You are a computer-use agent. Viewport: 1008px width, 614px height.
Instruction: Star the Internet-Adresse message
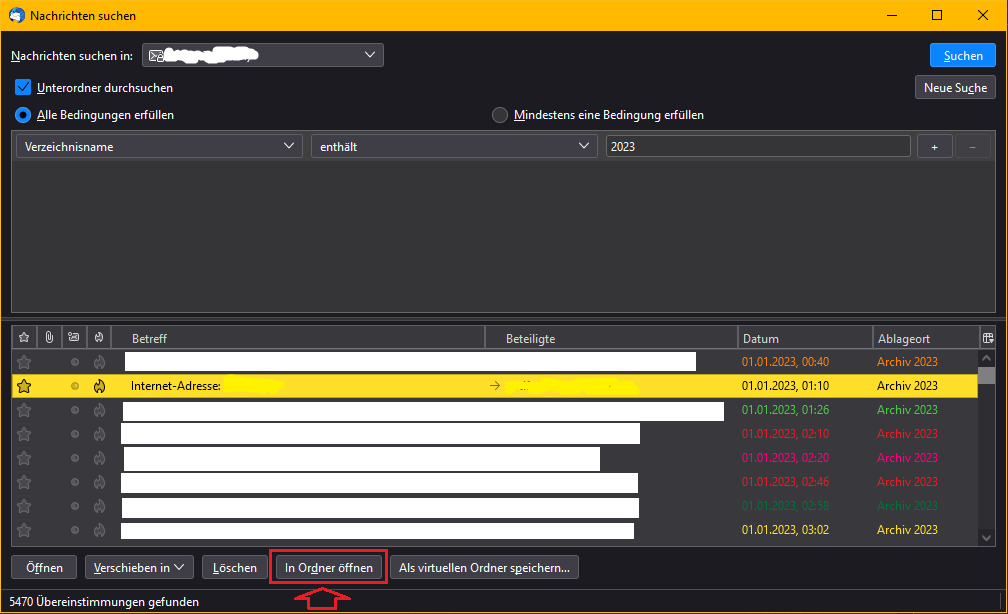pyautogui.click(x=24, y=386)
